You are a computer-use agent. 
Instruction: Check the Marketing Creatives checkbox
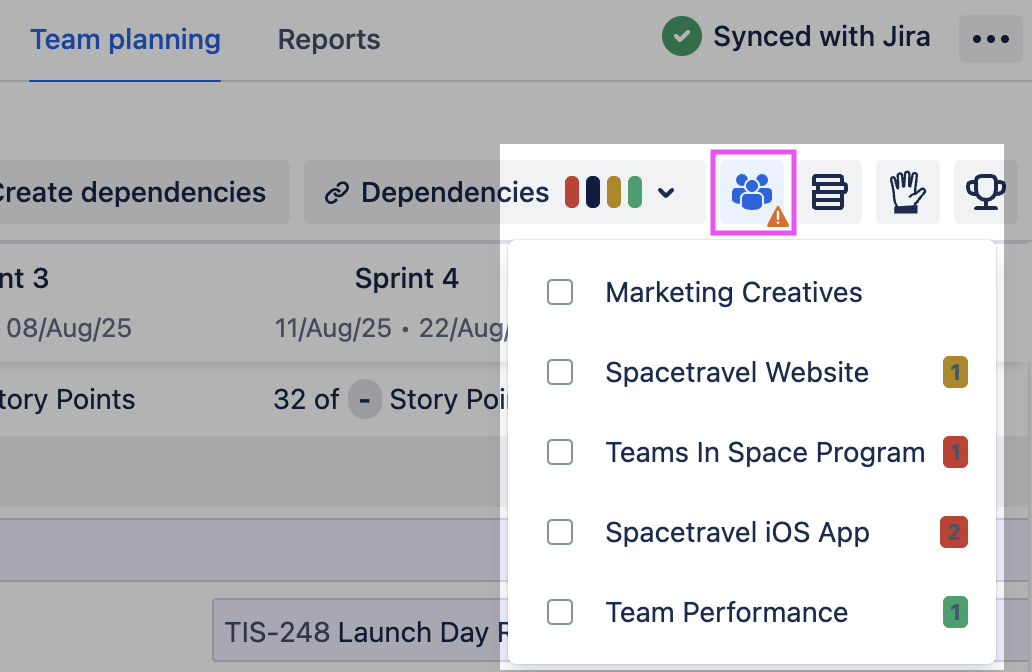[x=560, y=293]
